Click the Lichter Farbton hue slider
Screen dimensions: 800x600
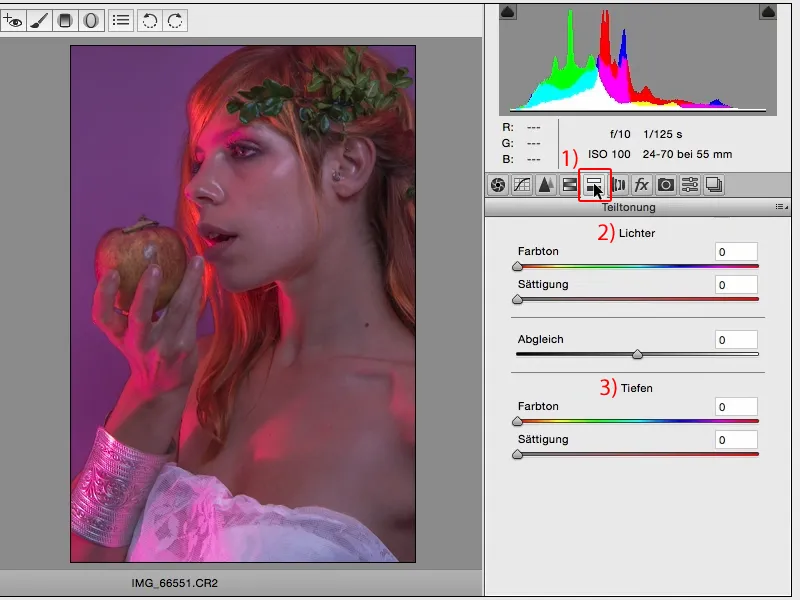point(637,266)
